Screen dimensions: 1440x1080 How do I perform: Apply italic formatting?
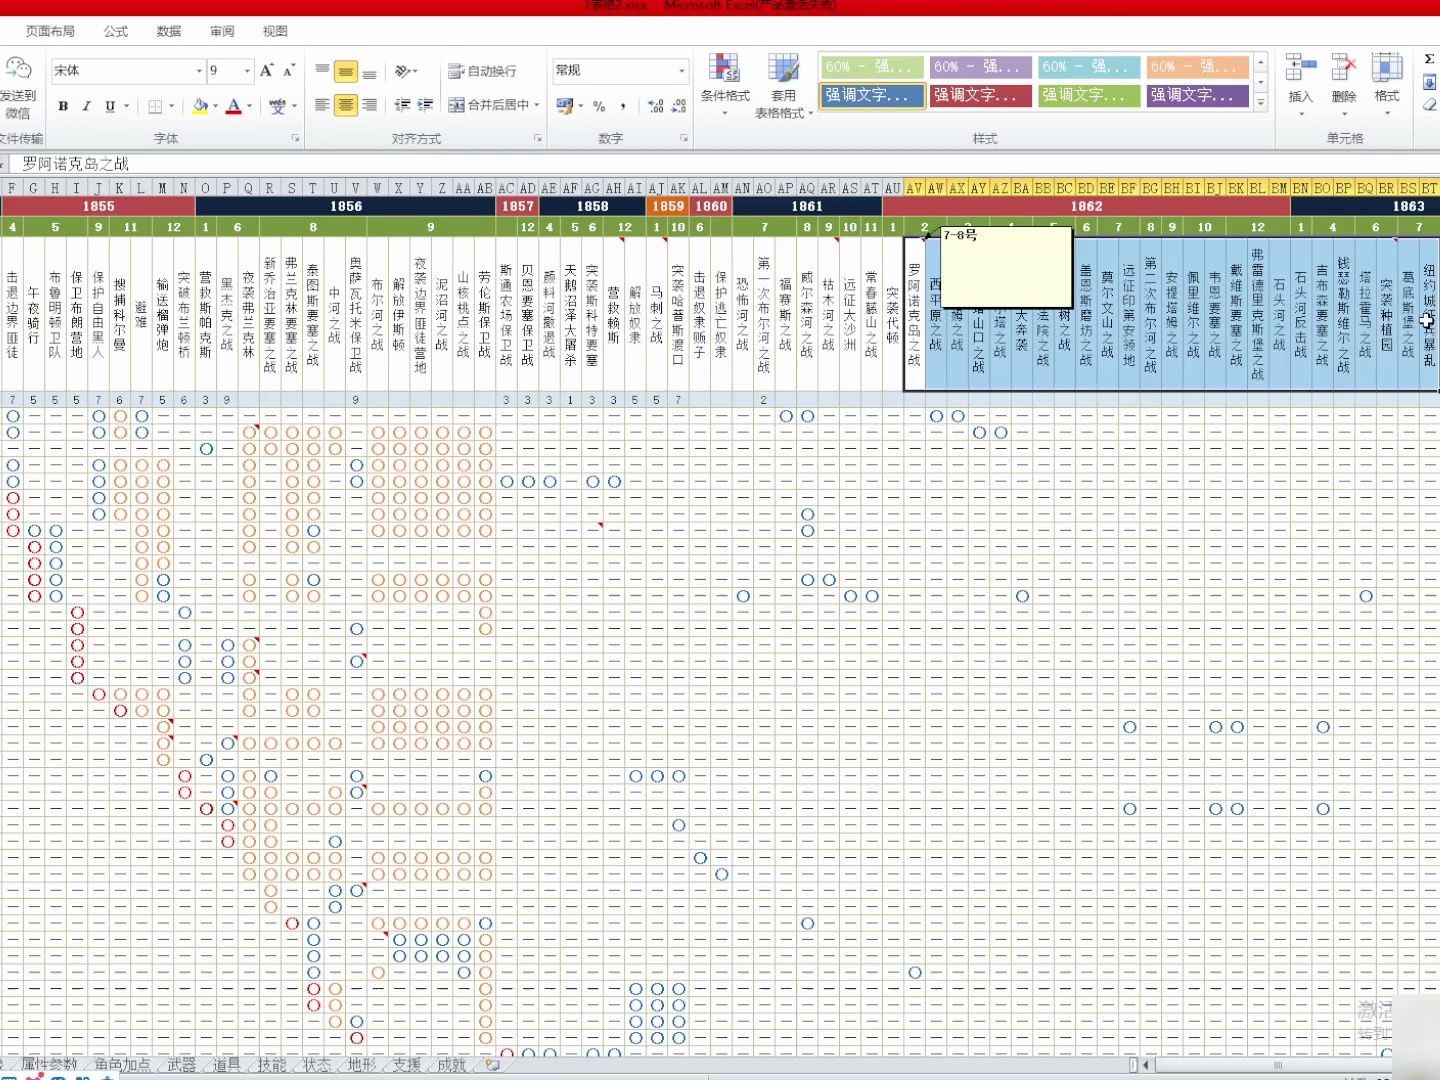pyautogui.click(x=86, y=106)
